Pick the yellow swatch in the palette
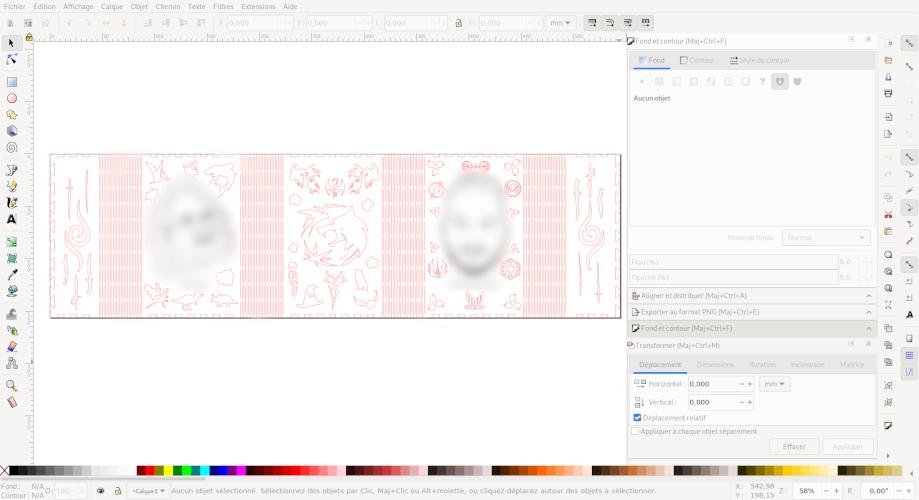The height and width of the screenshot is (500, 919). tap(168, 470)
